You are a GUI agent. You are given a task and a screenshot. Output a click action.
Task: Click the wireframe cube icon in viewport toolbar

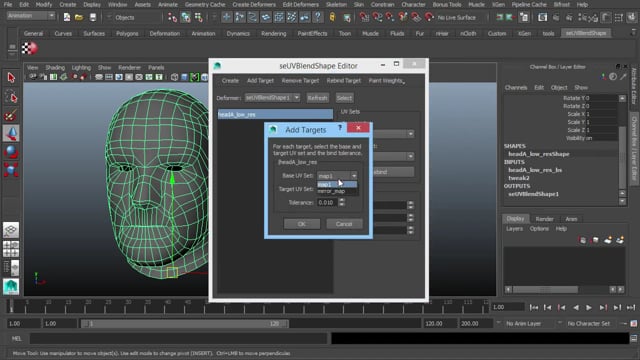174,77
